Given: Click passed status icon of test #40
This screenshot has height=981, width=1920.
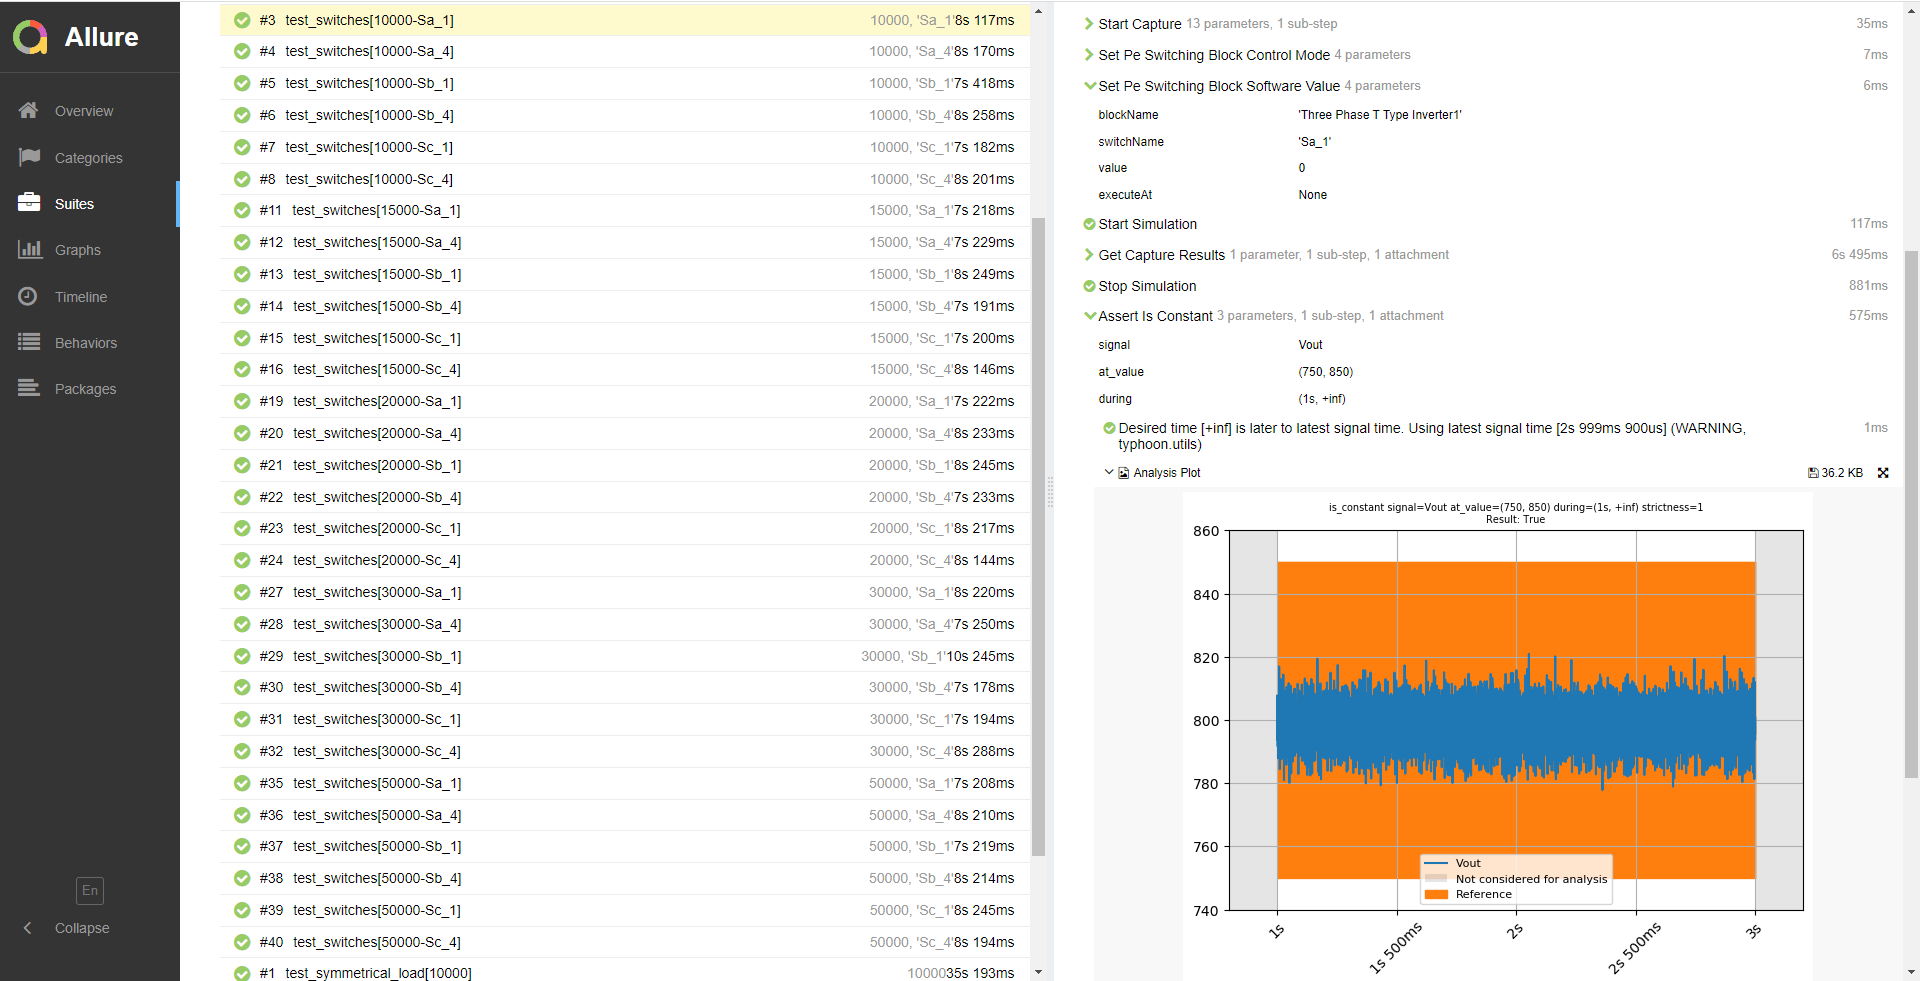Looking at the screenshot, I should point(242,942).
